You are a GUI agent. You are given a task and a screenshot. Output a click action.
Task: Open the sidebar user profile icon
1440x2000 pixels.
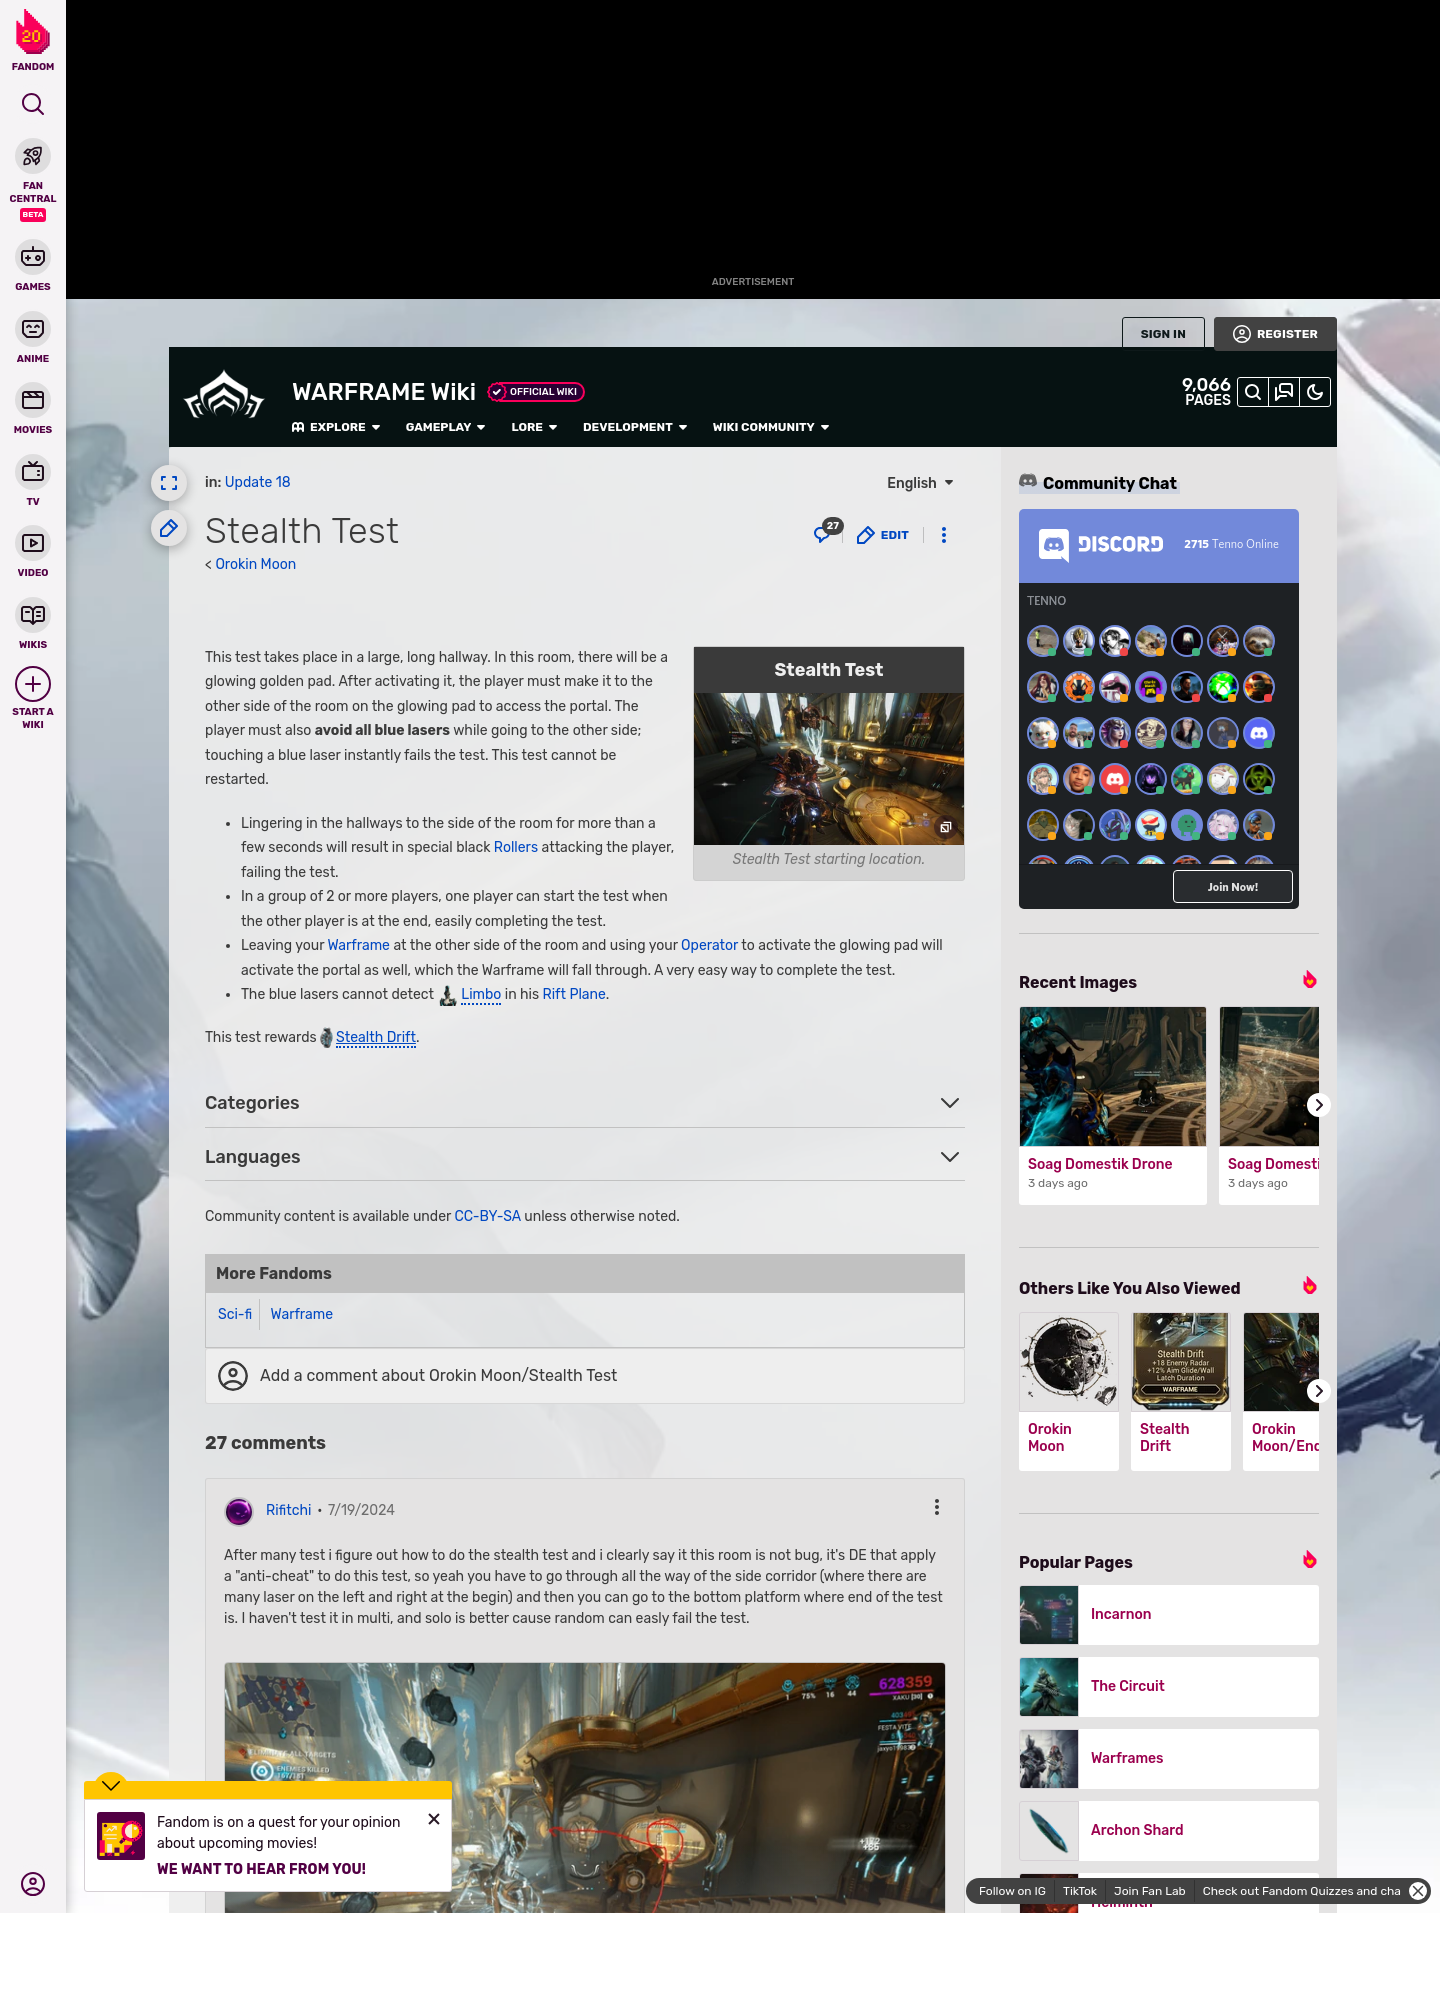33,1884
